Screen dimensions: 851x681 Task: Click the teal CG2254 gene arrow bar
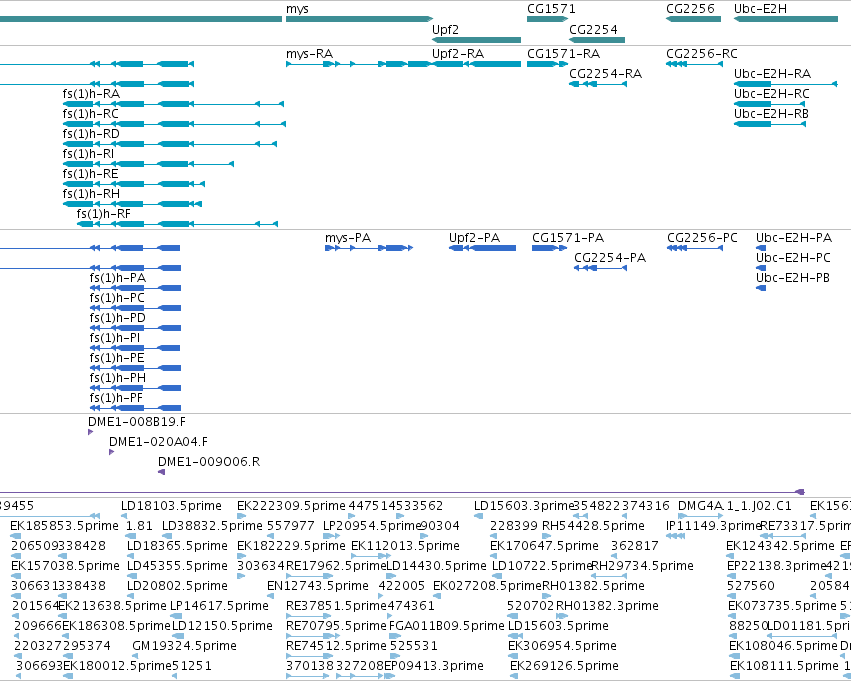(x=597, y=40)
